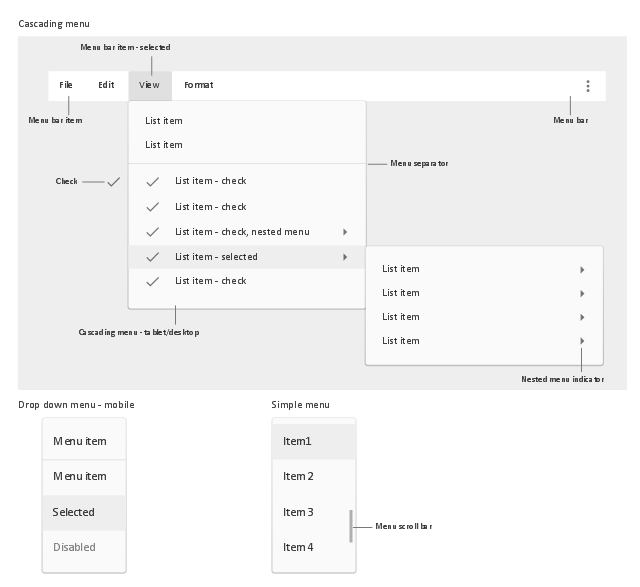This screenshot has height=587, width=640.
Task: Open the File menu
Action: click(x=66, y=85)
